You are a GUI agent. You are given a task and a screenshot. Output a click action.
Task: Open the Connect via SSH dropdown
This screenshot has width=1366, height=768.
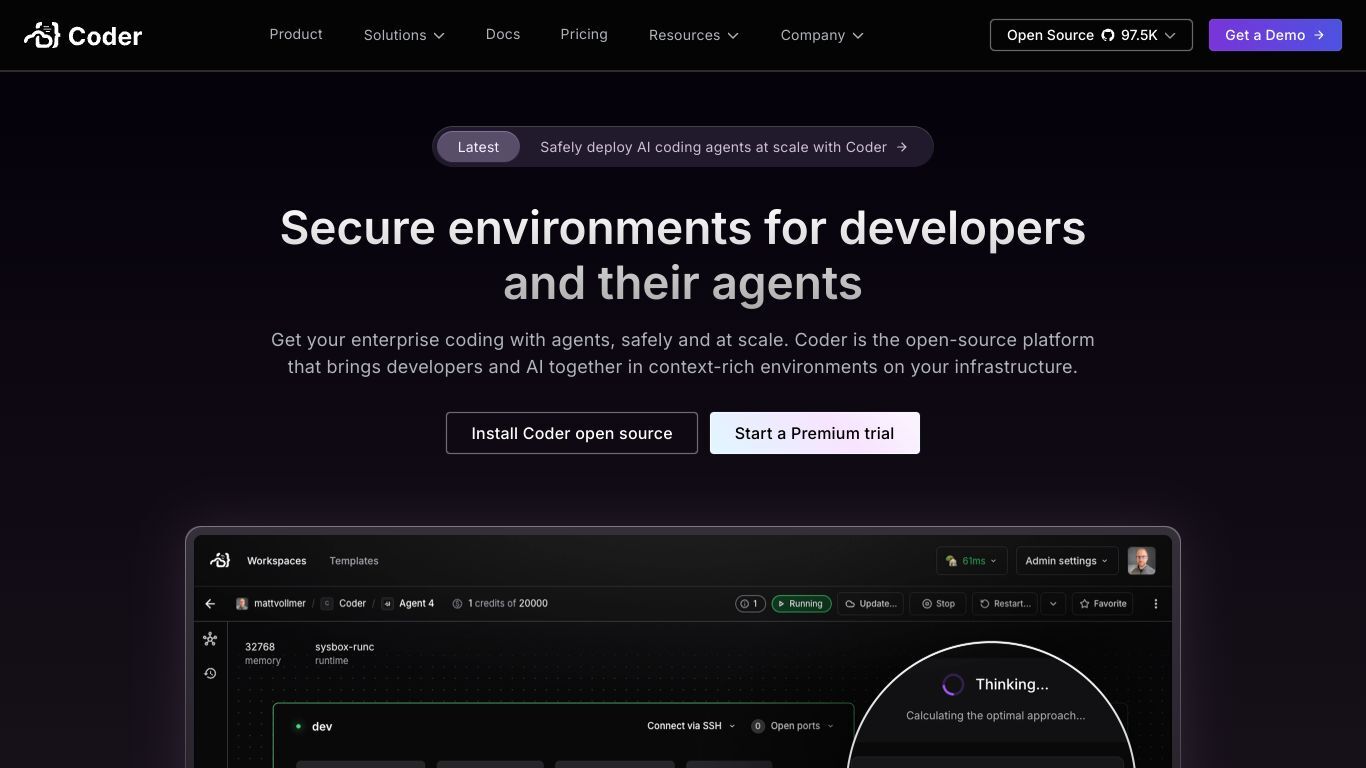691,726
